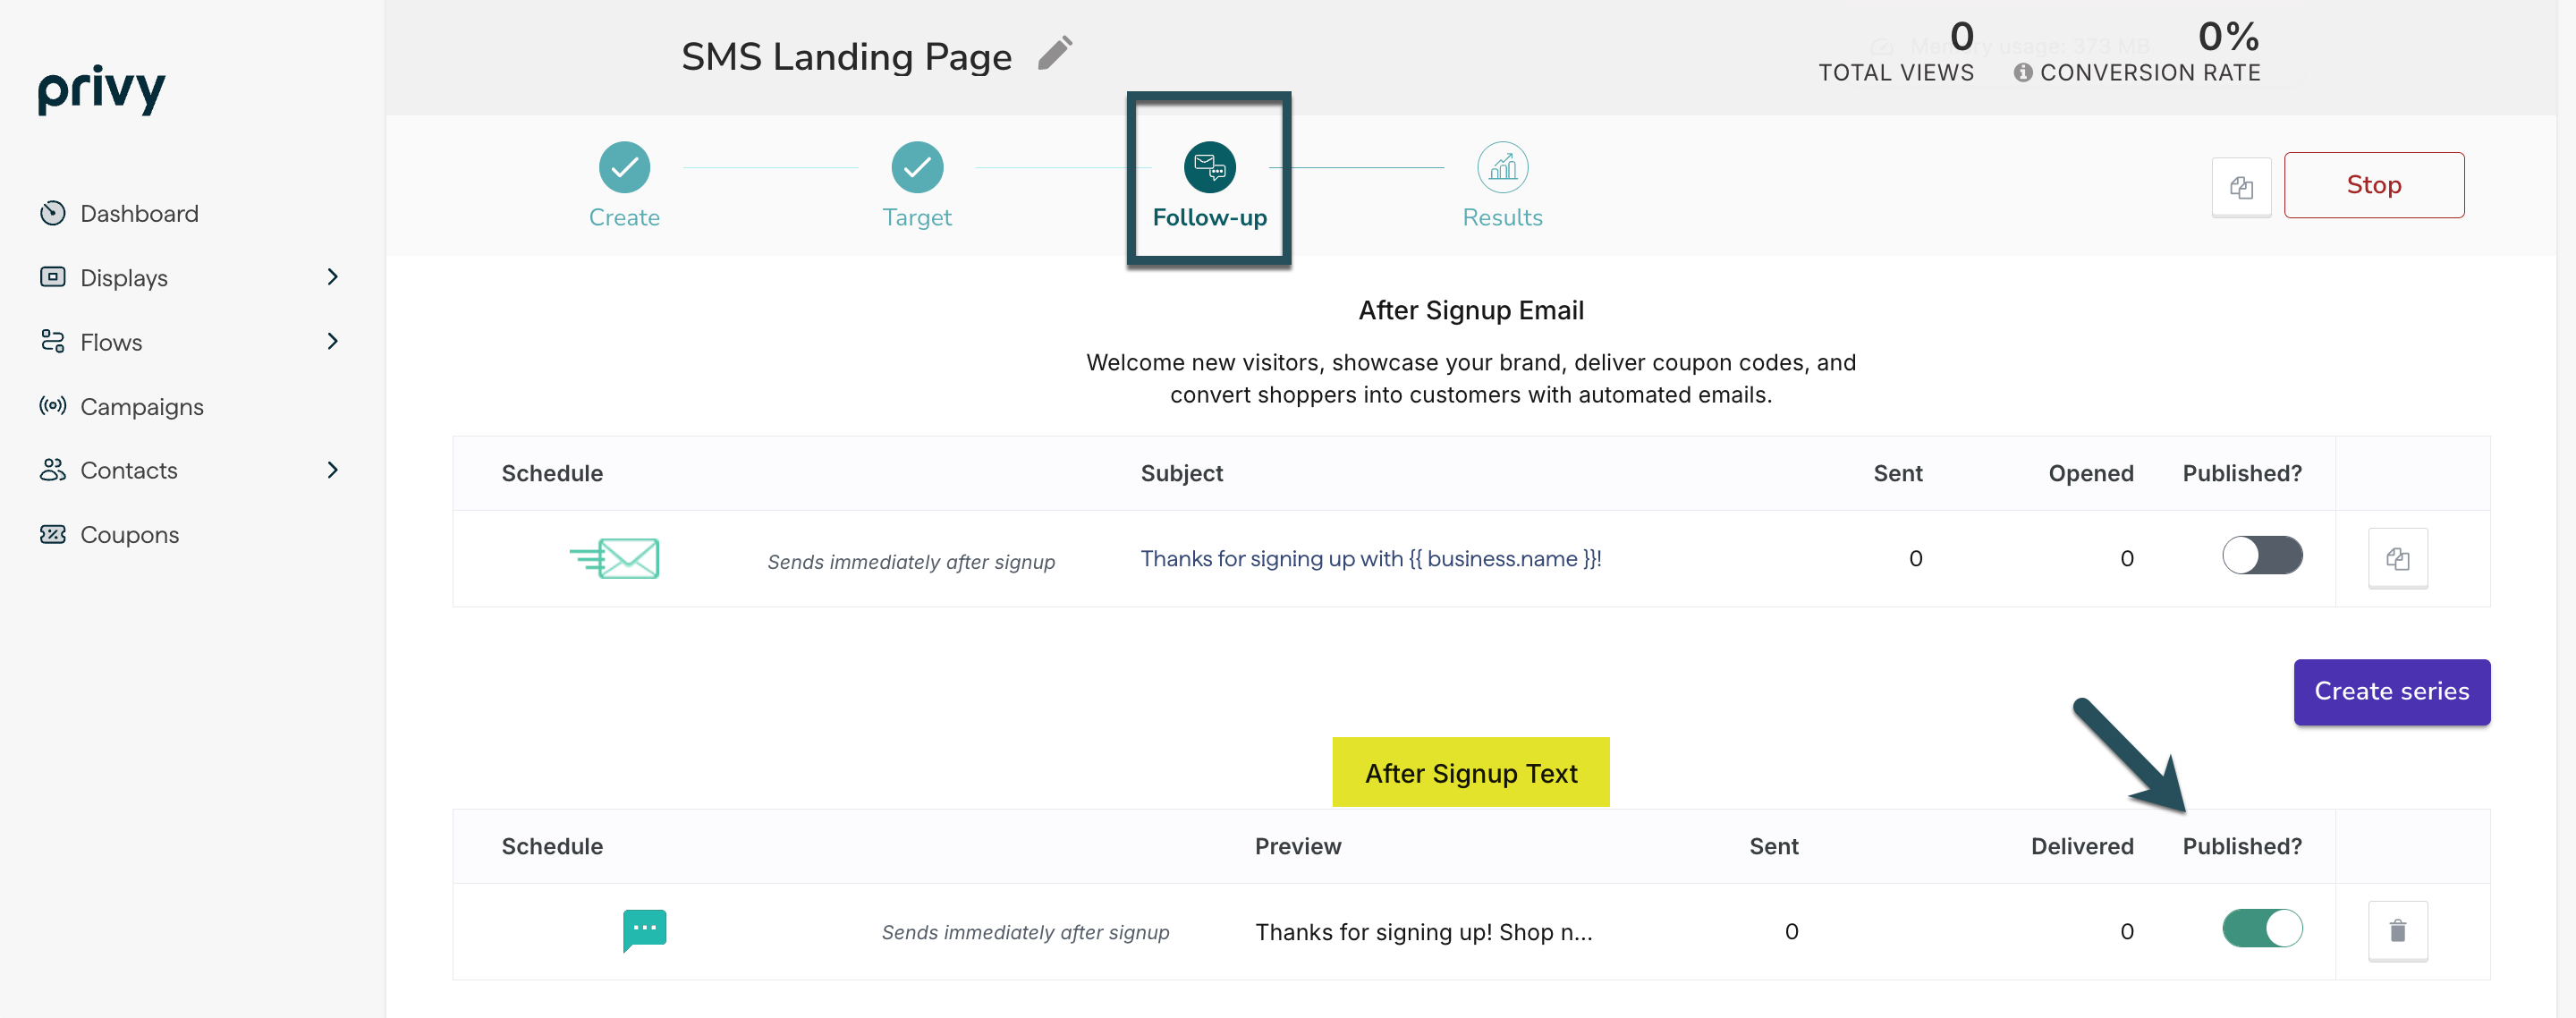Click the copy icon in the email row
This screenshot has height=1018, width=2576.
pos(2397,558)
